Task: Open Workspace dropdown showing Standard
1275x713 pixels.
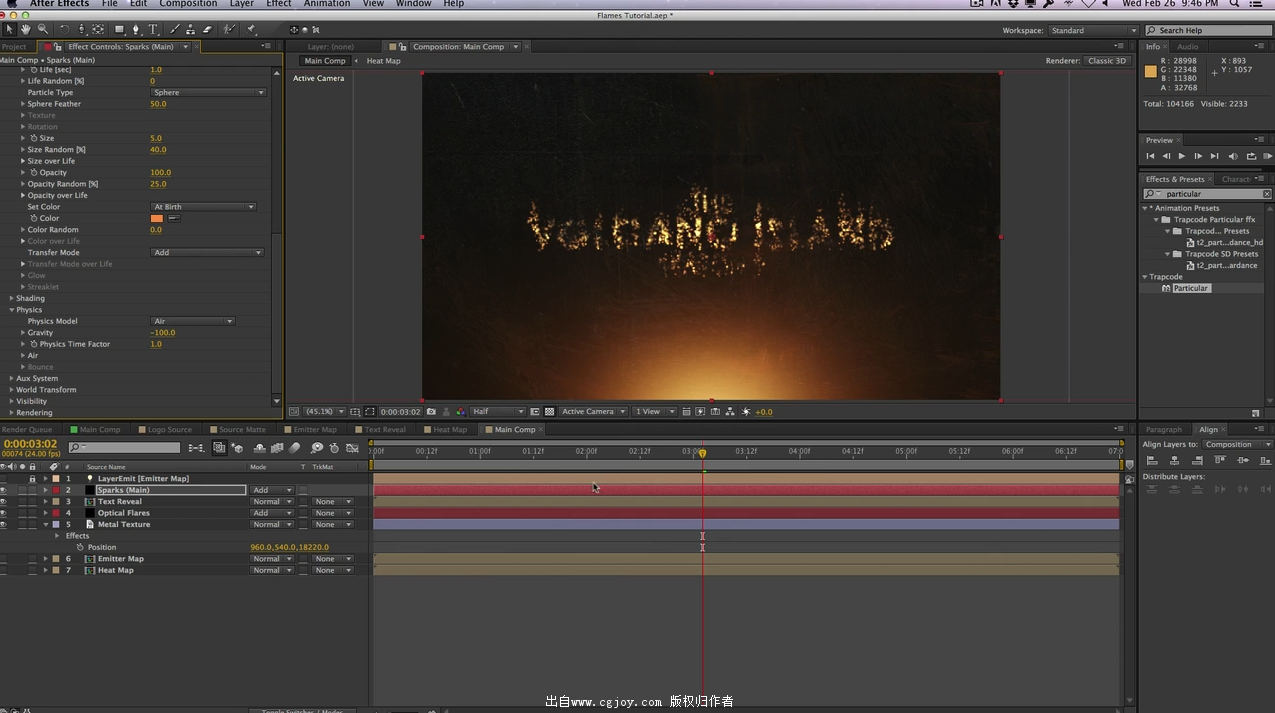Action: (x=1093, y=30)
